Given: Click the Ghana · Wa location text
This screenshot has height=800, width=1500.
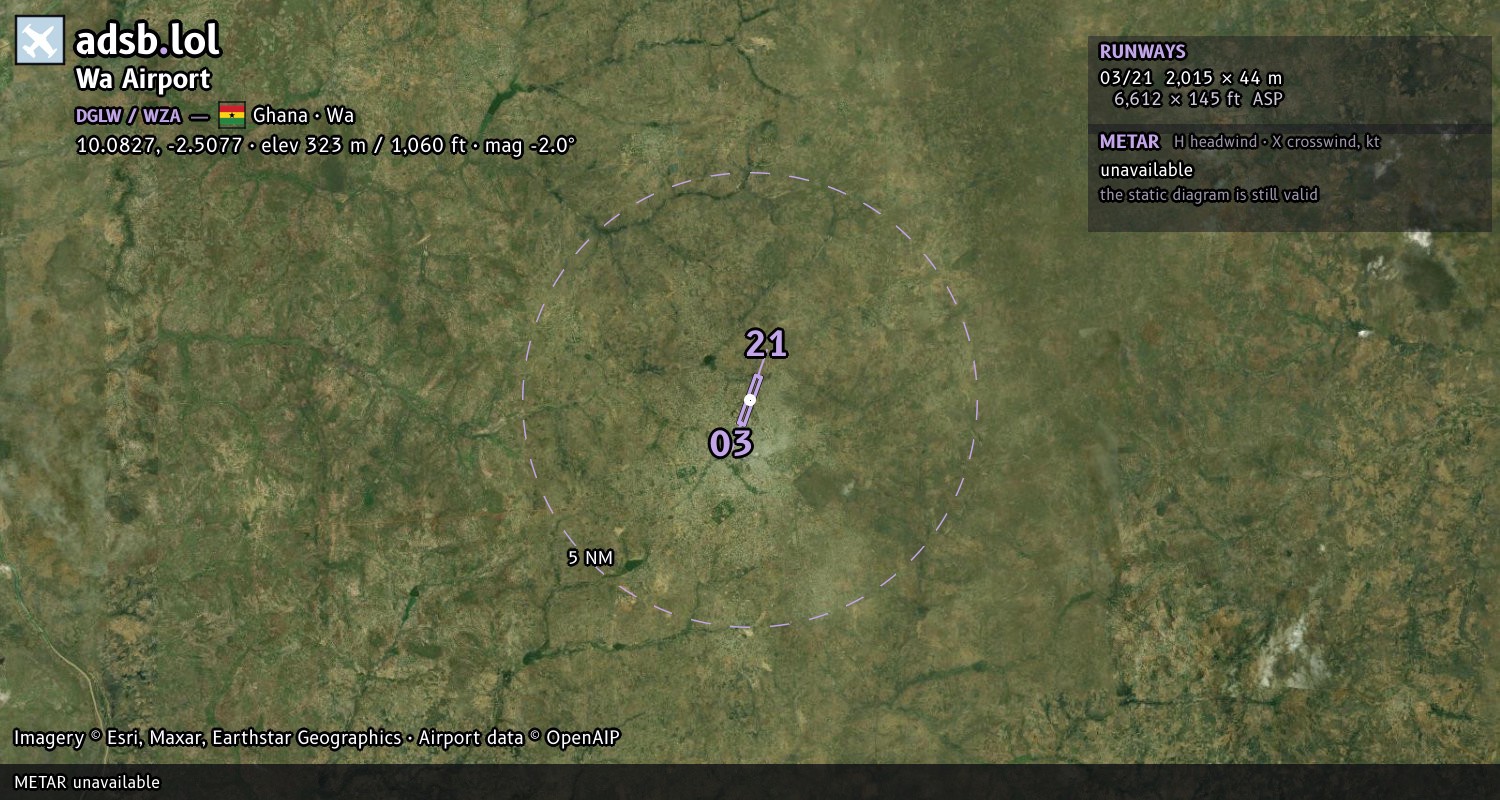Looking at the screenshot, I should (304, 116).
